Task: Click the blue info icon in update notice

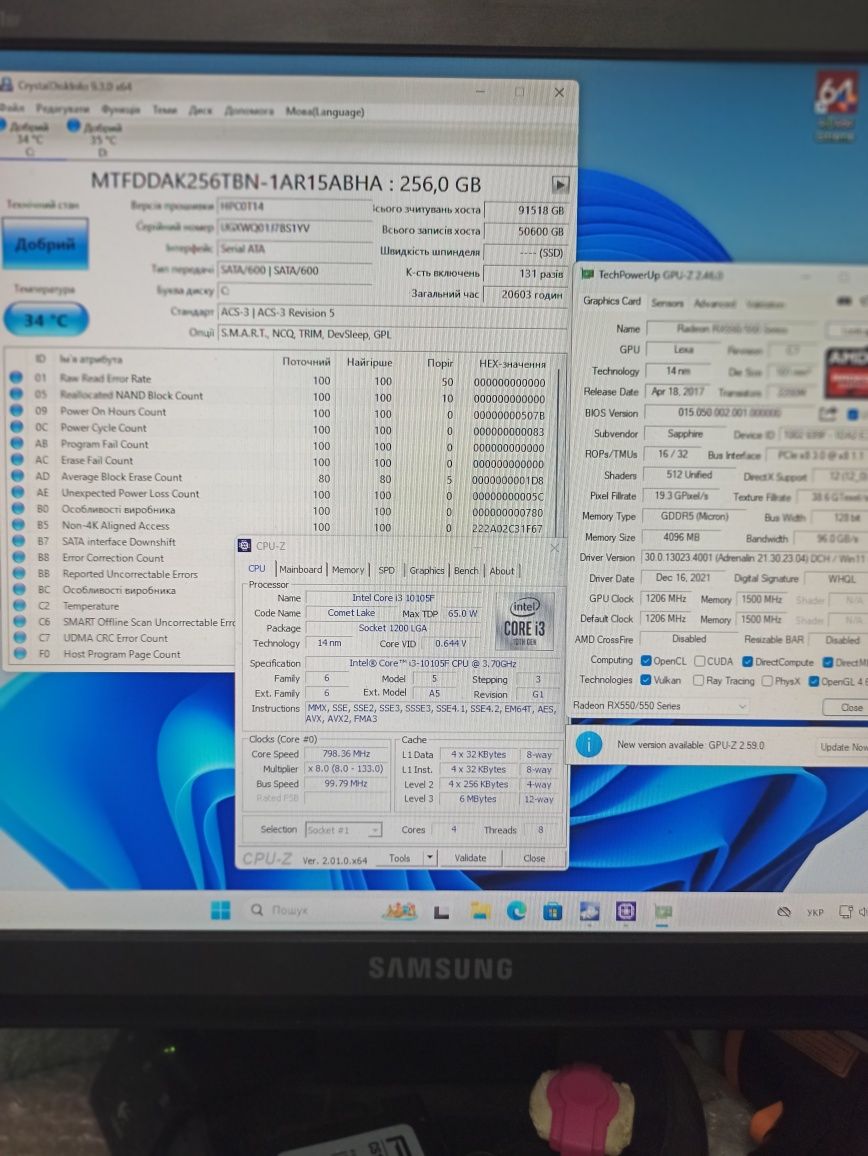Action: pyautogui.click(x=588, y=745)
